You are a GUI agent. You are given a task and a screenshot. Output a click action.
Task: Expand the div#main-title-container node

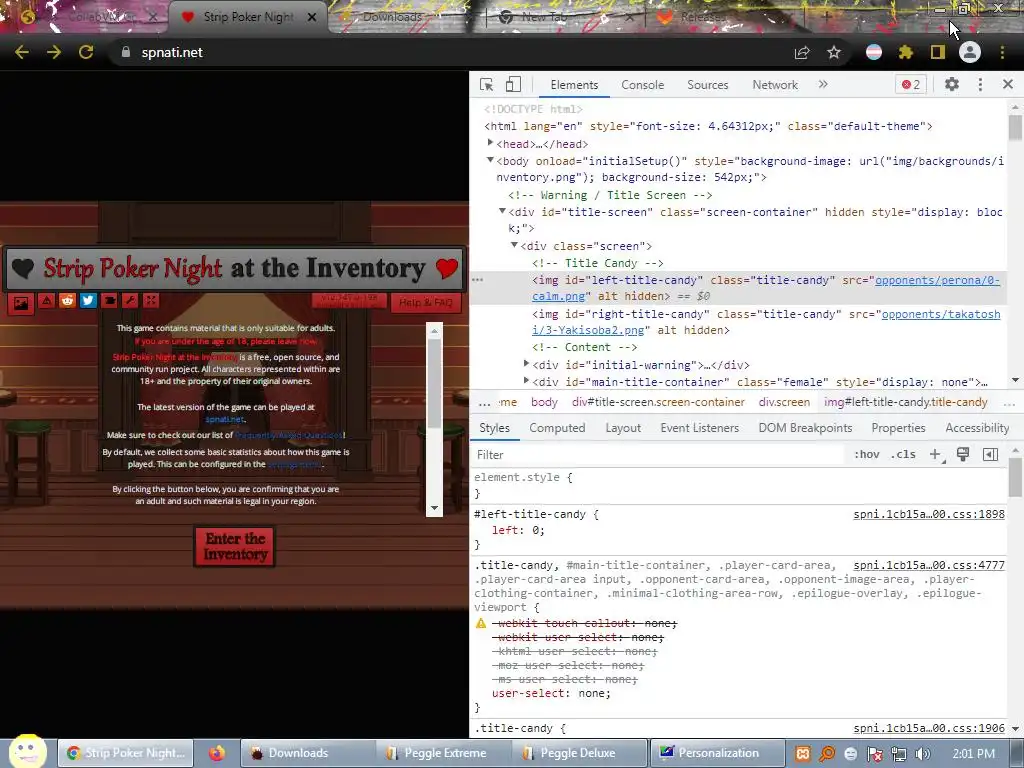526,381
